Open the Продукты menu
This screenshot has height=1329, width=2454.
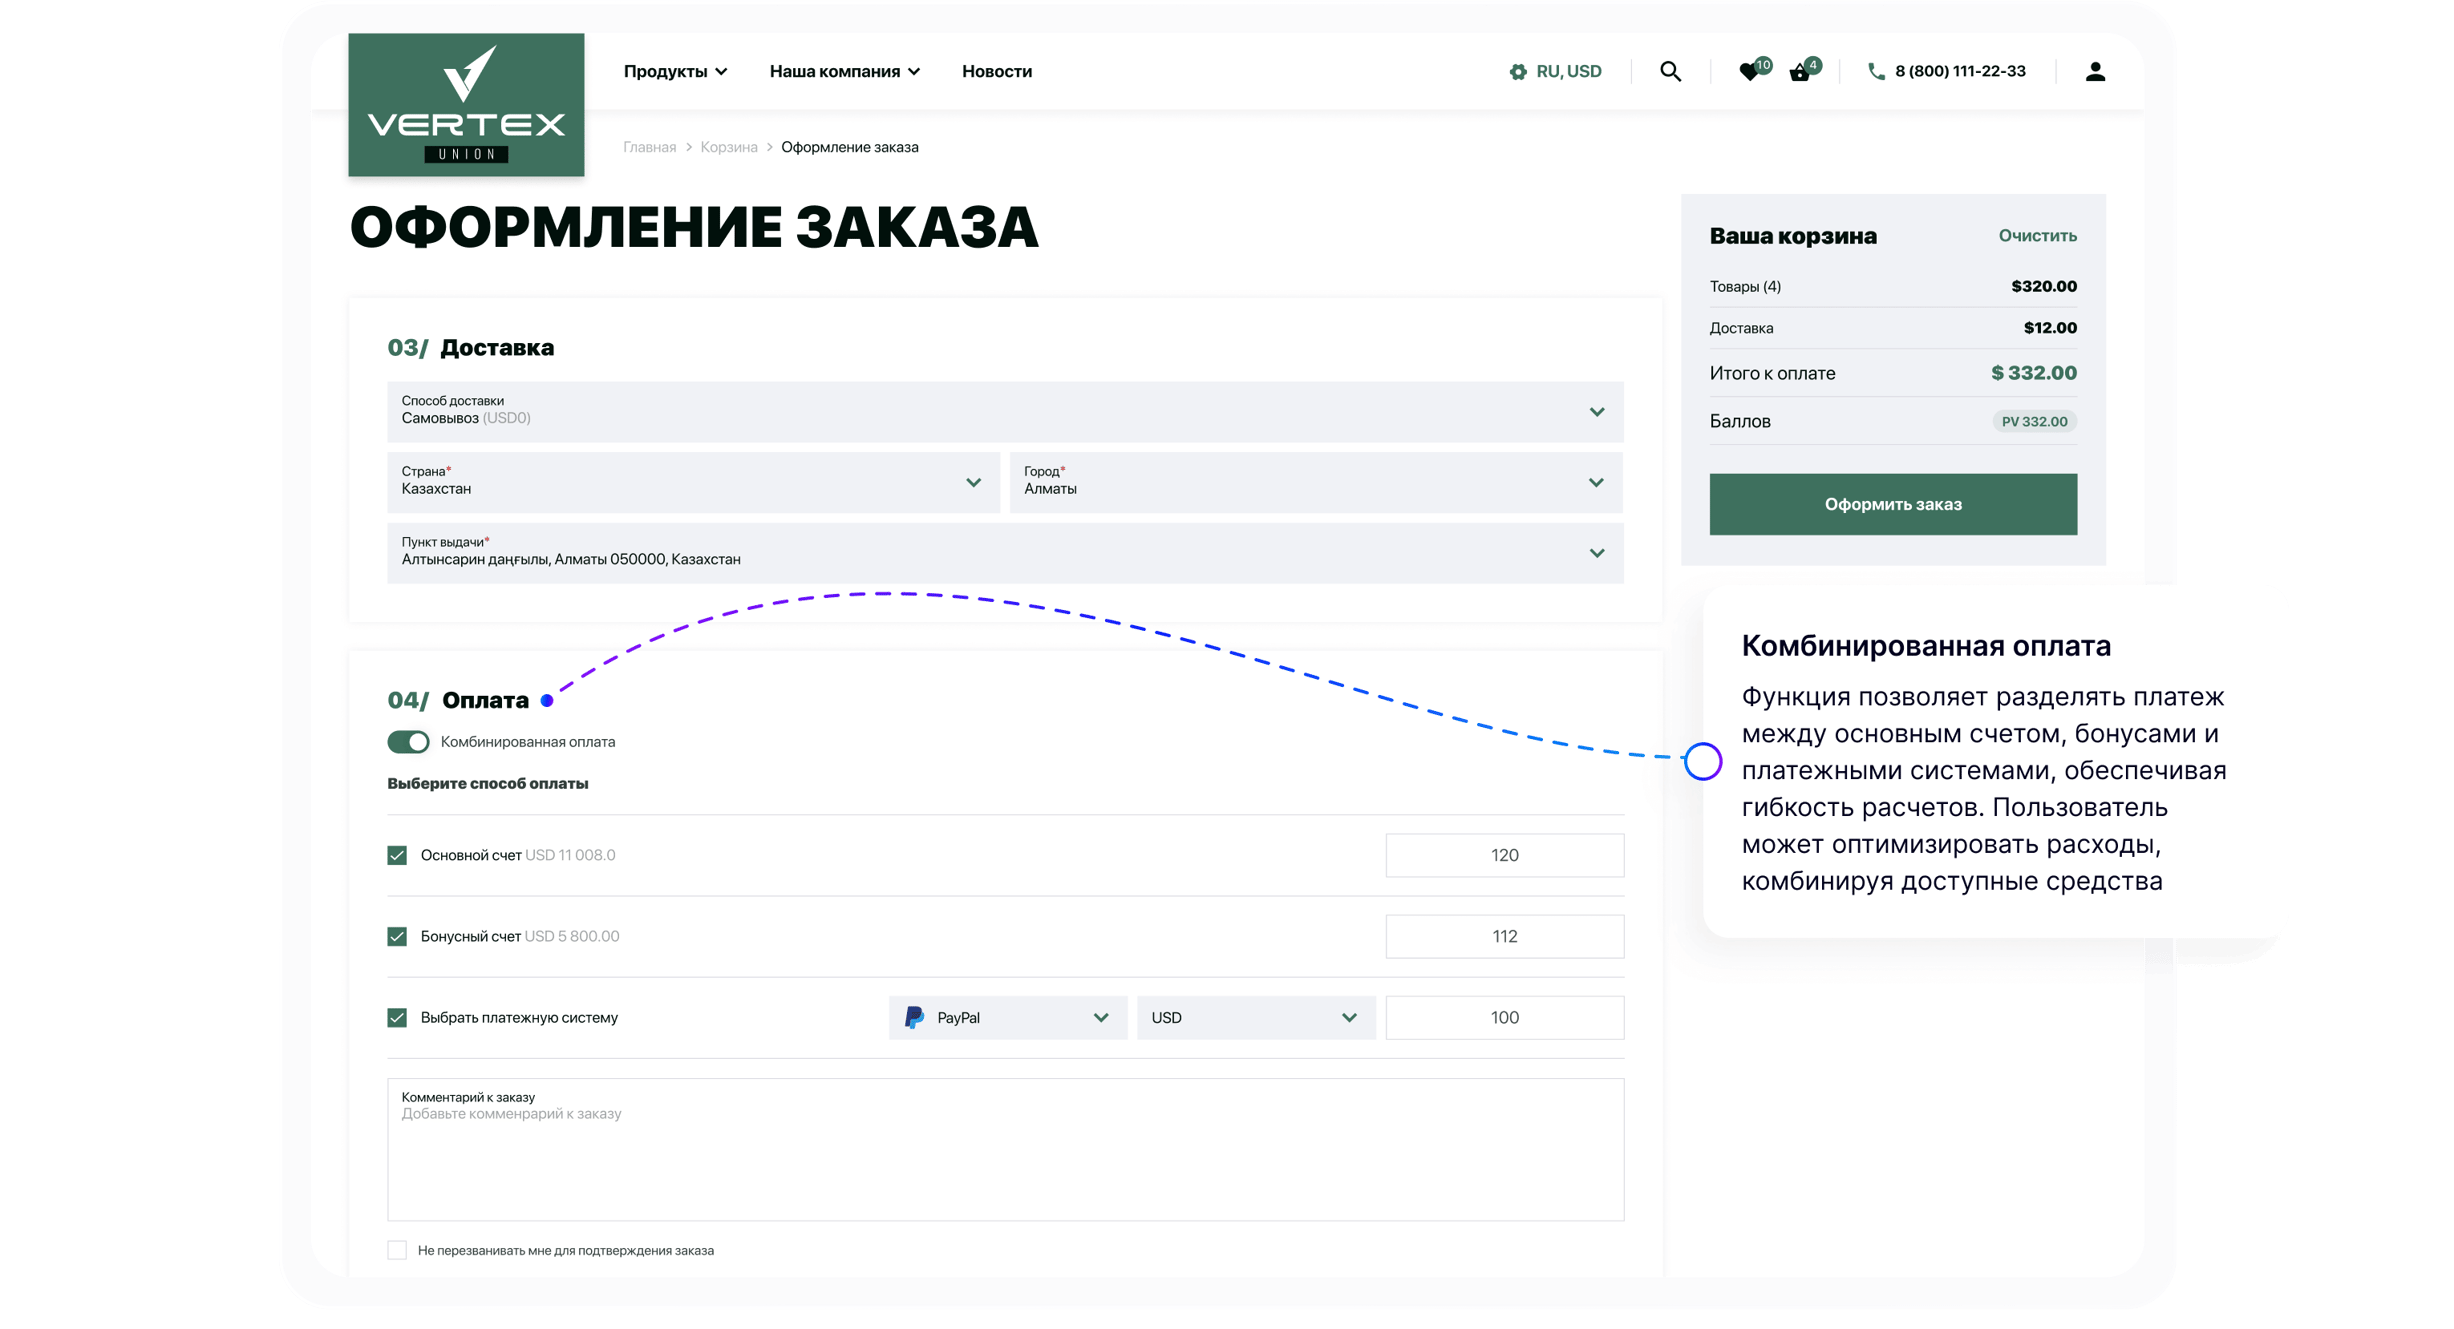(x=676, y=71)
